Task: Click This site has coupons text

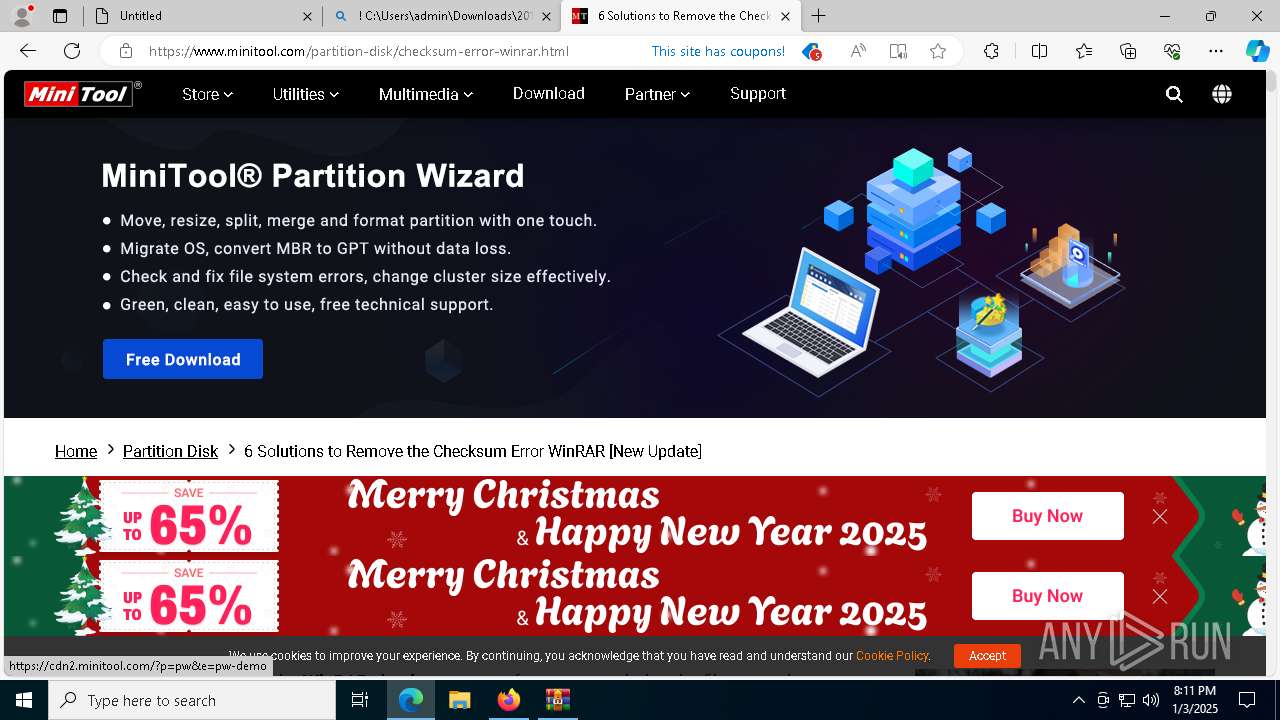Action: click(x=718, y=51)
